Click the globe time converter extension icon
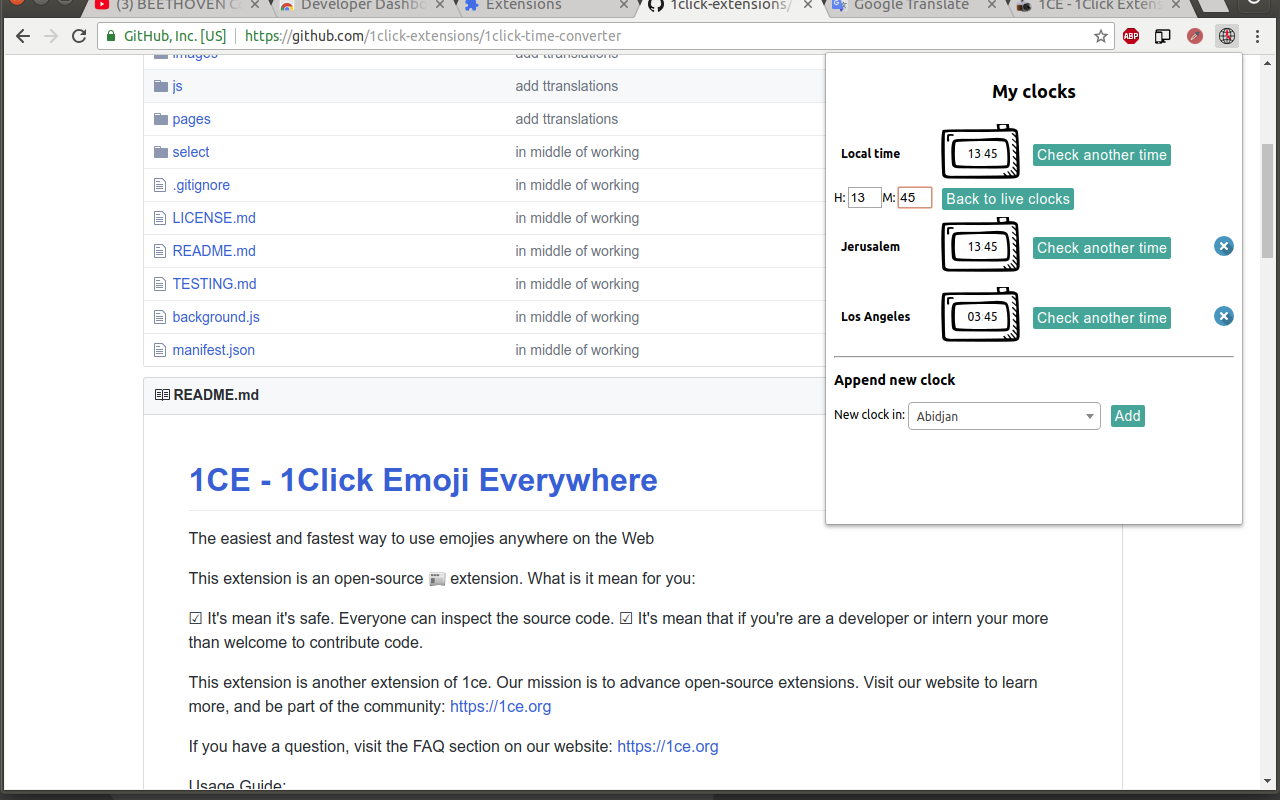This screenshot has width=1280, height=800. [1226, 36]
